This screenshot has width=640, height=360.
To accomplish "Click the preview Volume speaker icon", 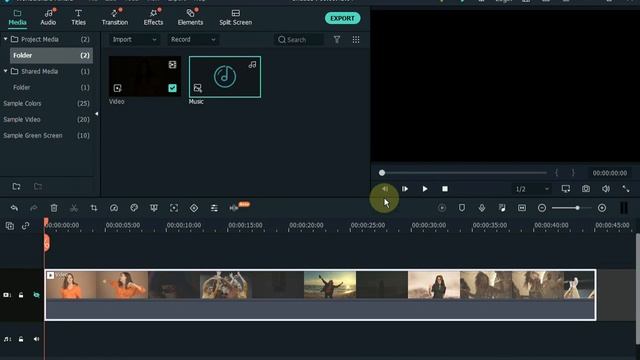I will pos(606,189).
